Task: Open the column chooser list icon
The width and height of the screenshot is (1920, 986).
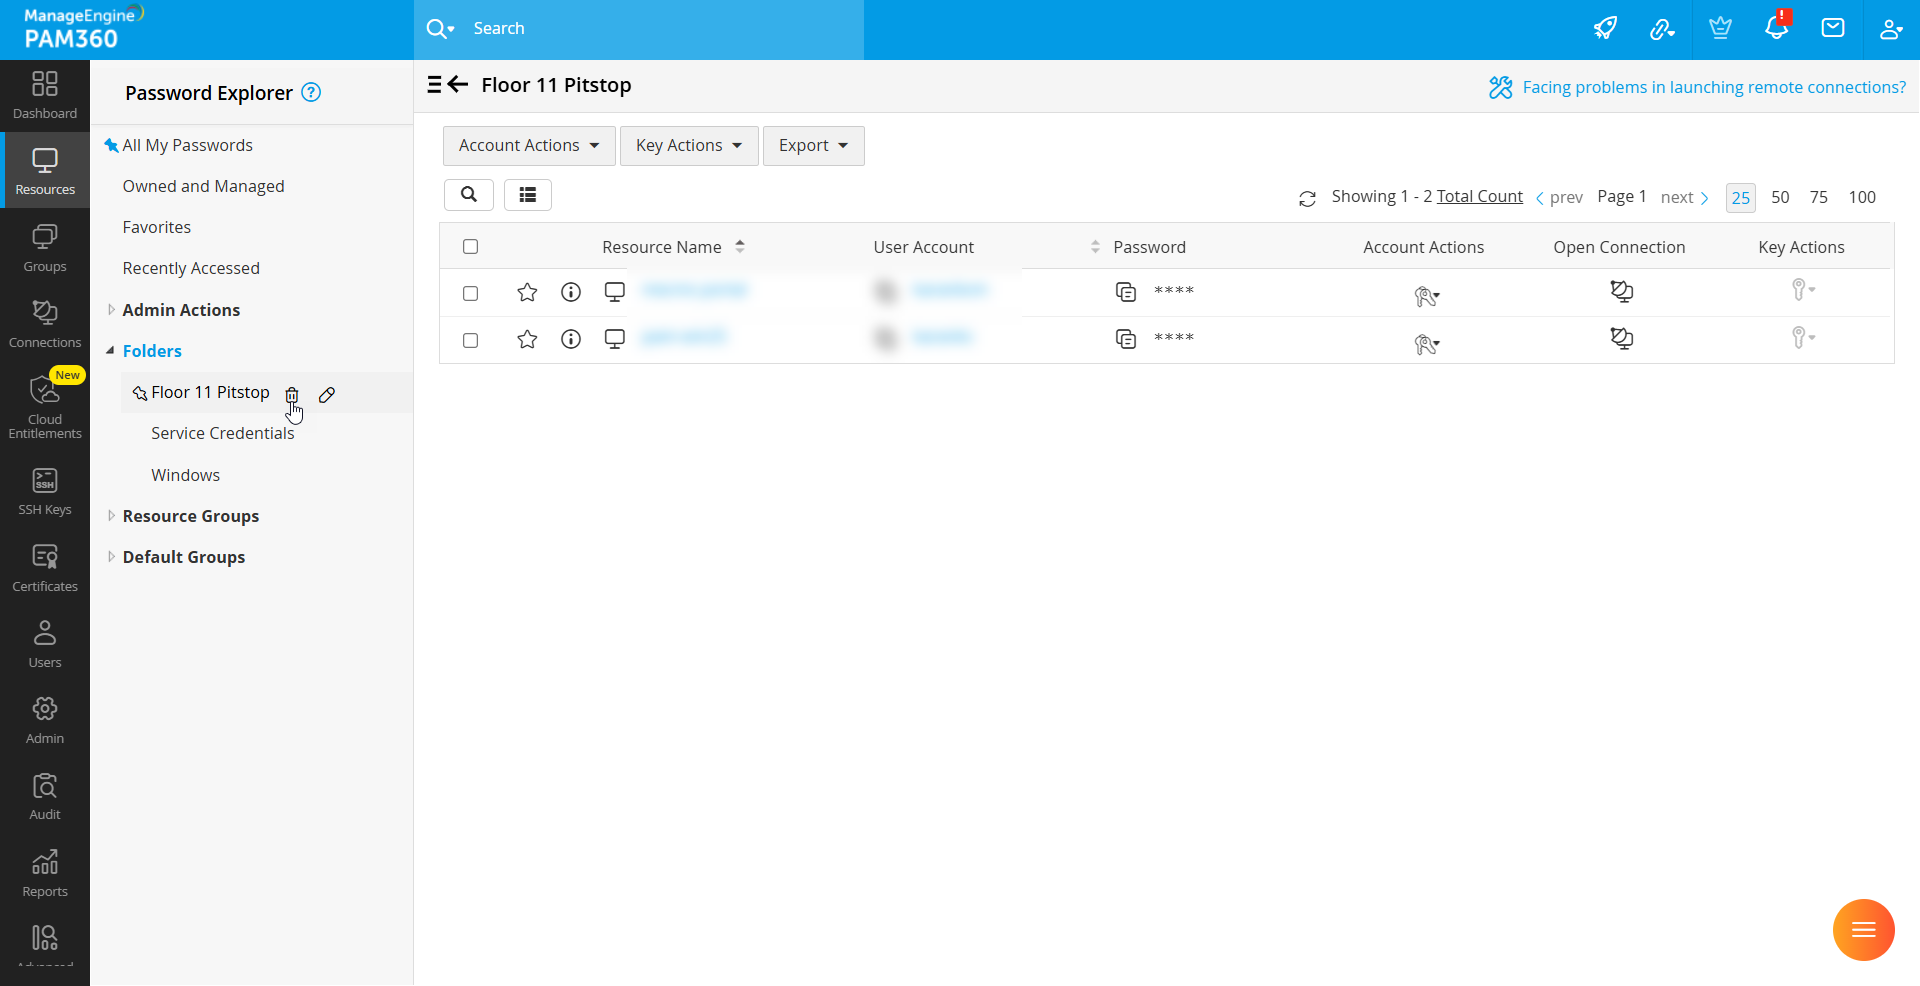Action: pos(527,195)
